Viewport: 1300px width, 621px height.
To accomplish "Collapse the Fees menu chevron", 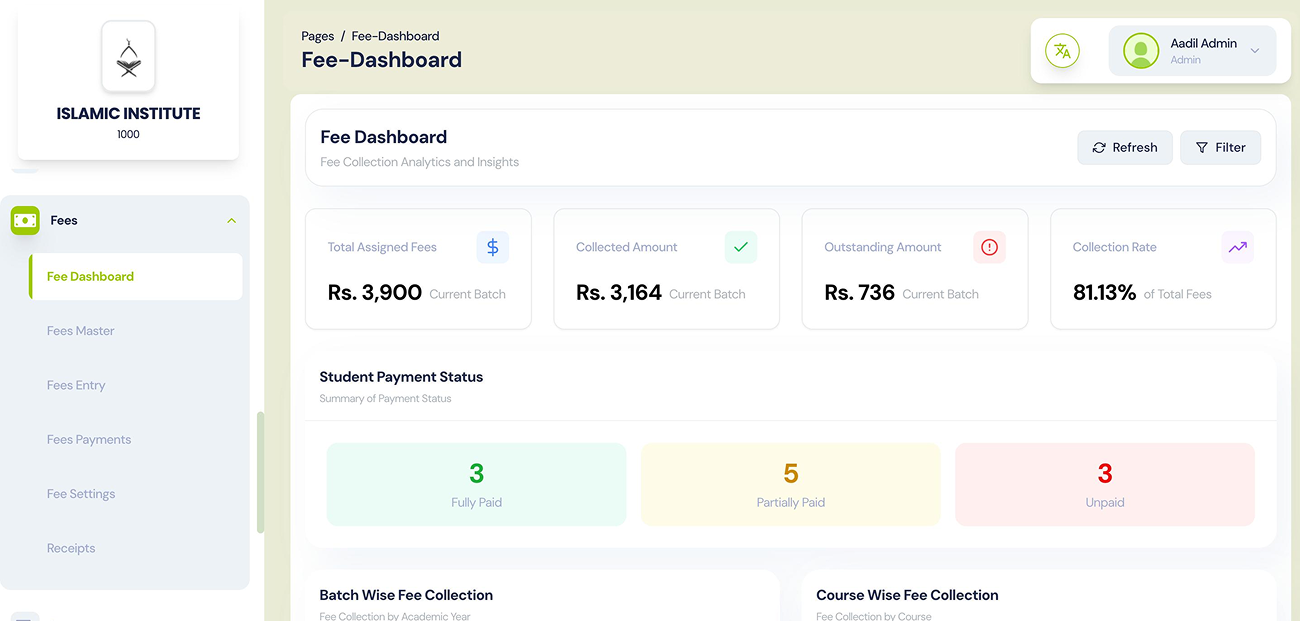I will (x=231, y=220).
